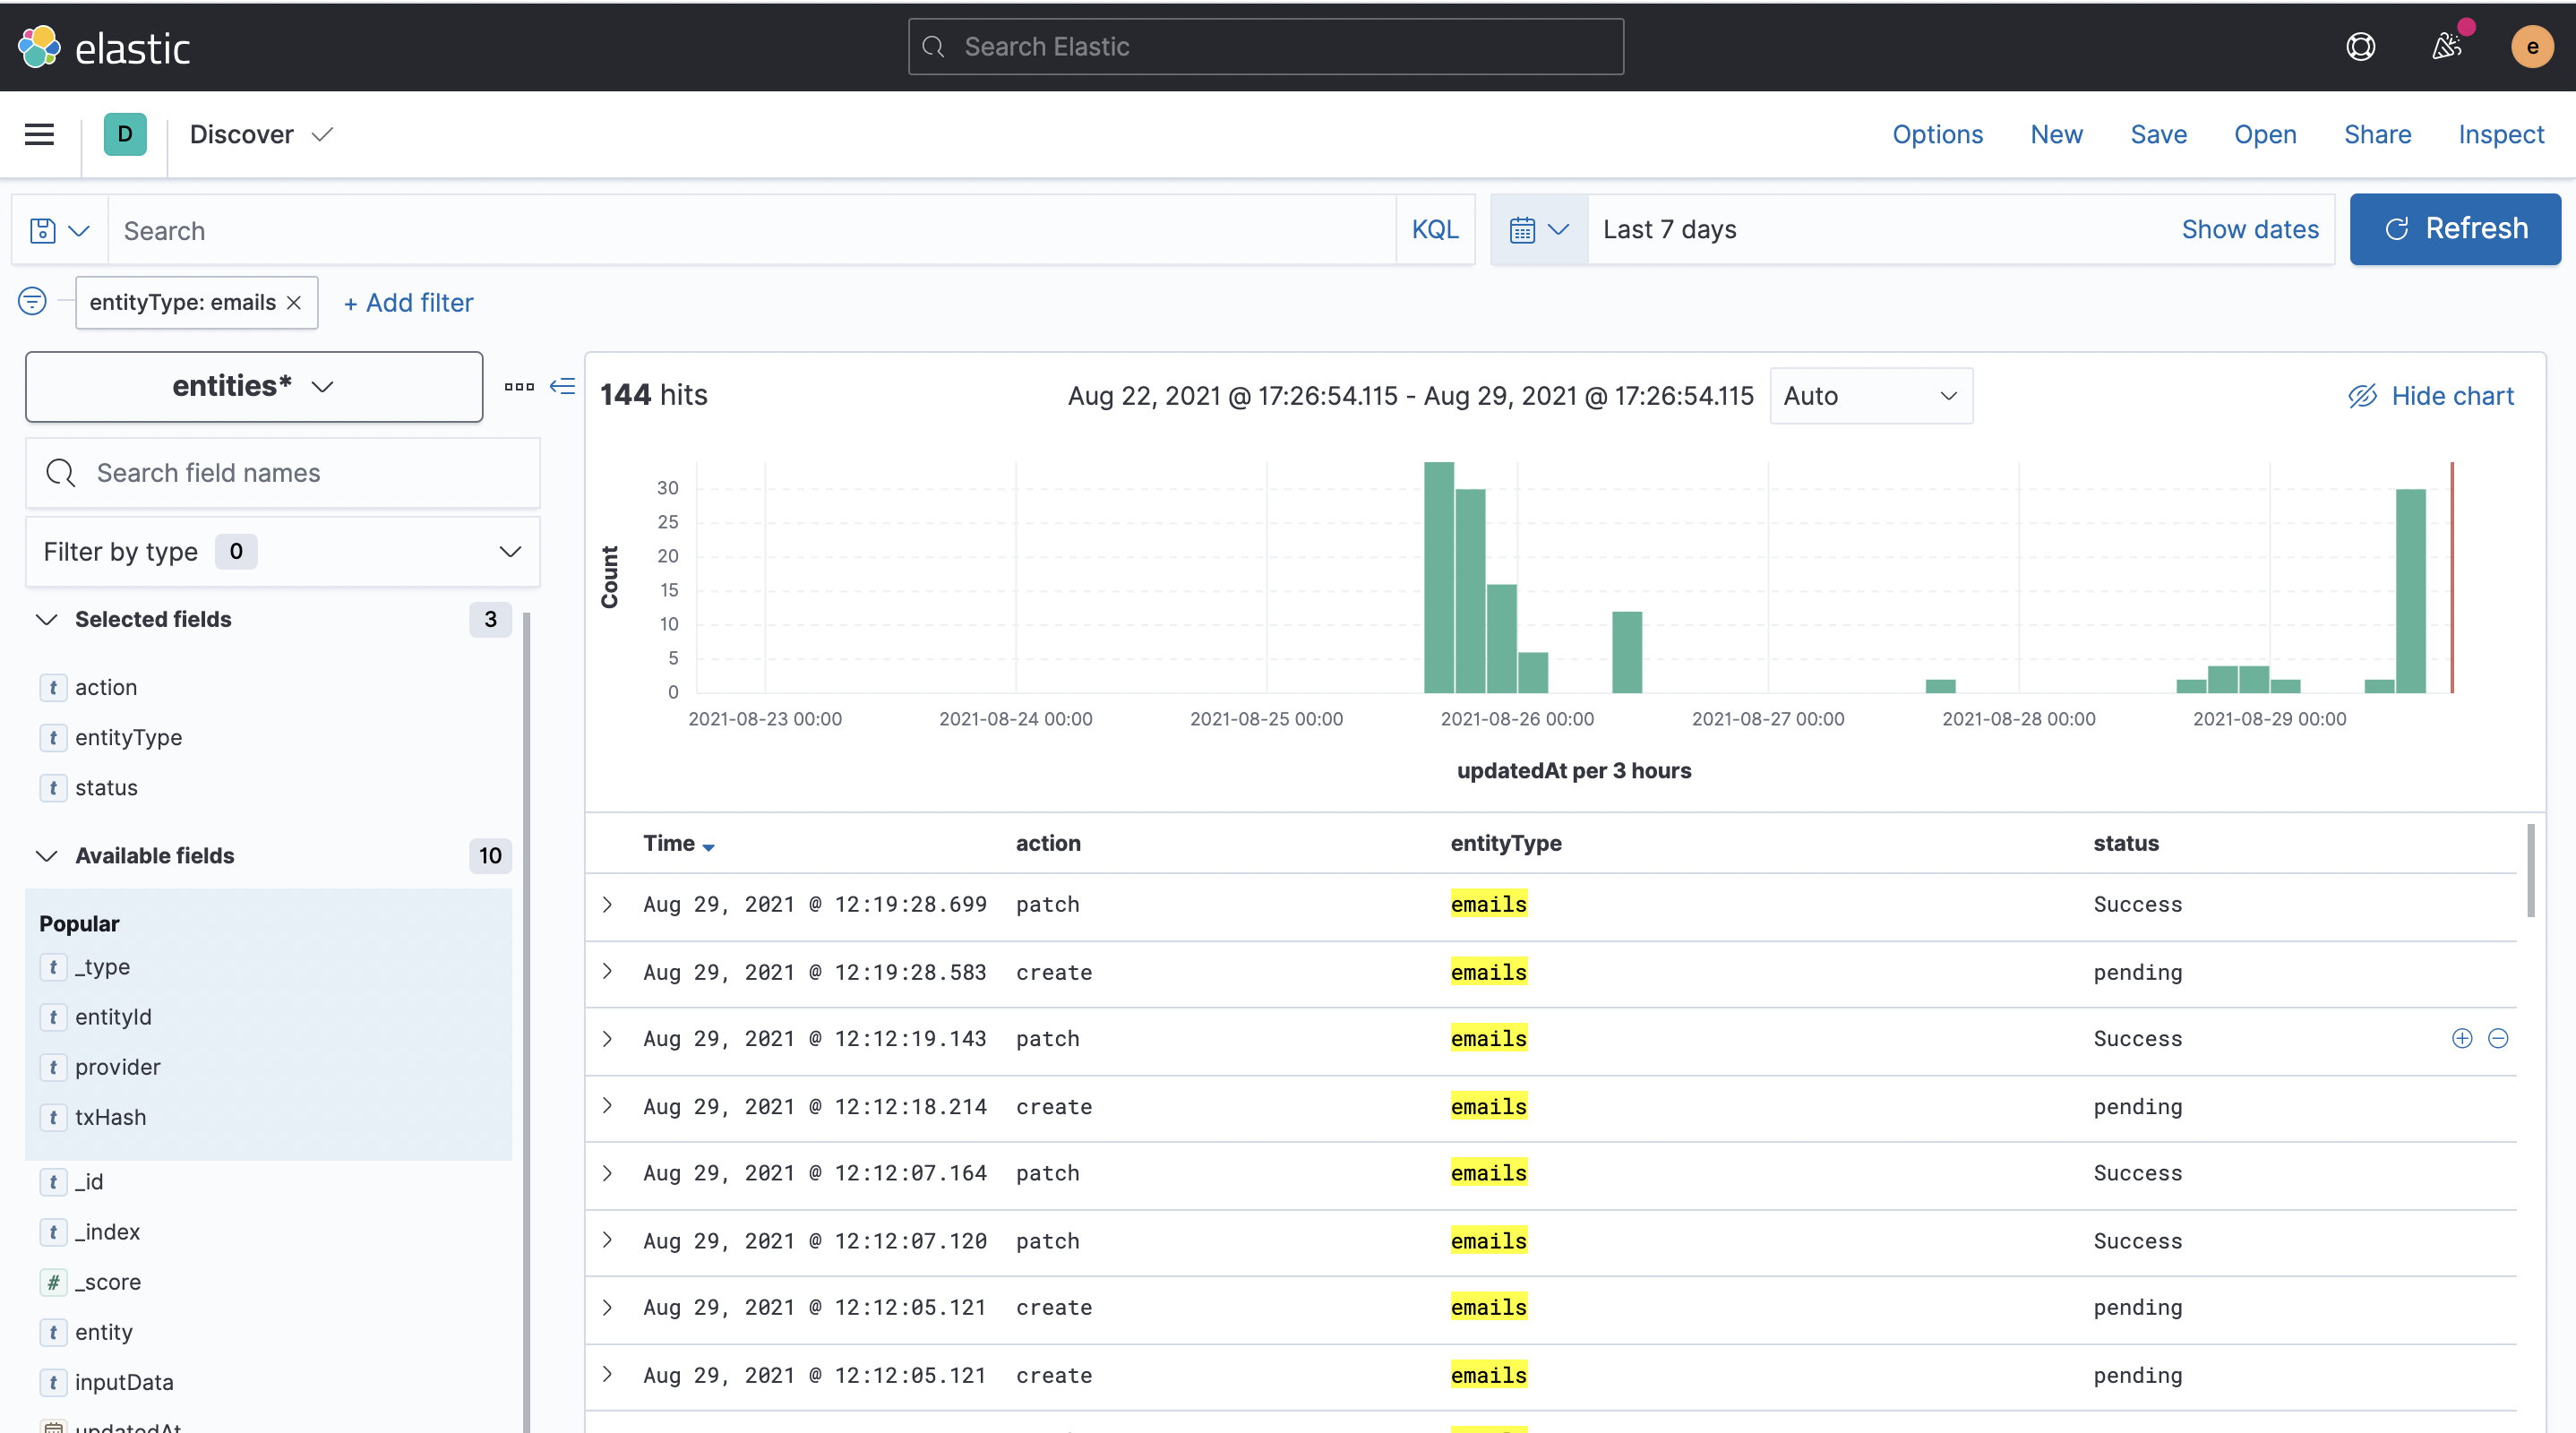
Task: Click New in the top menu
Action: click(2056, 135)
